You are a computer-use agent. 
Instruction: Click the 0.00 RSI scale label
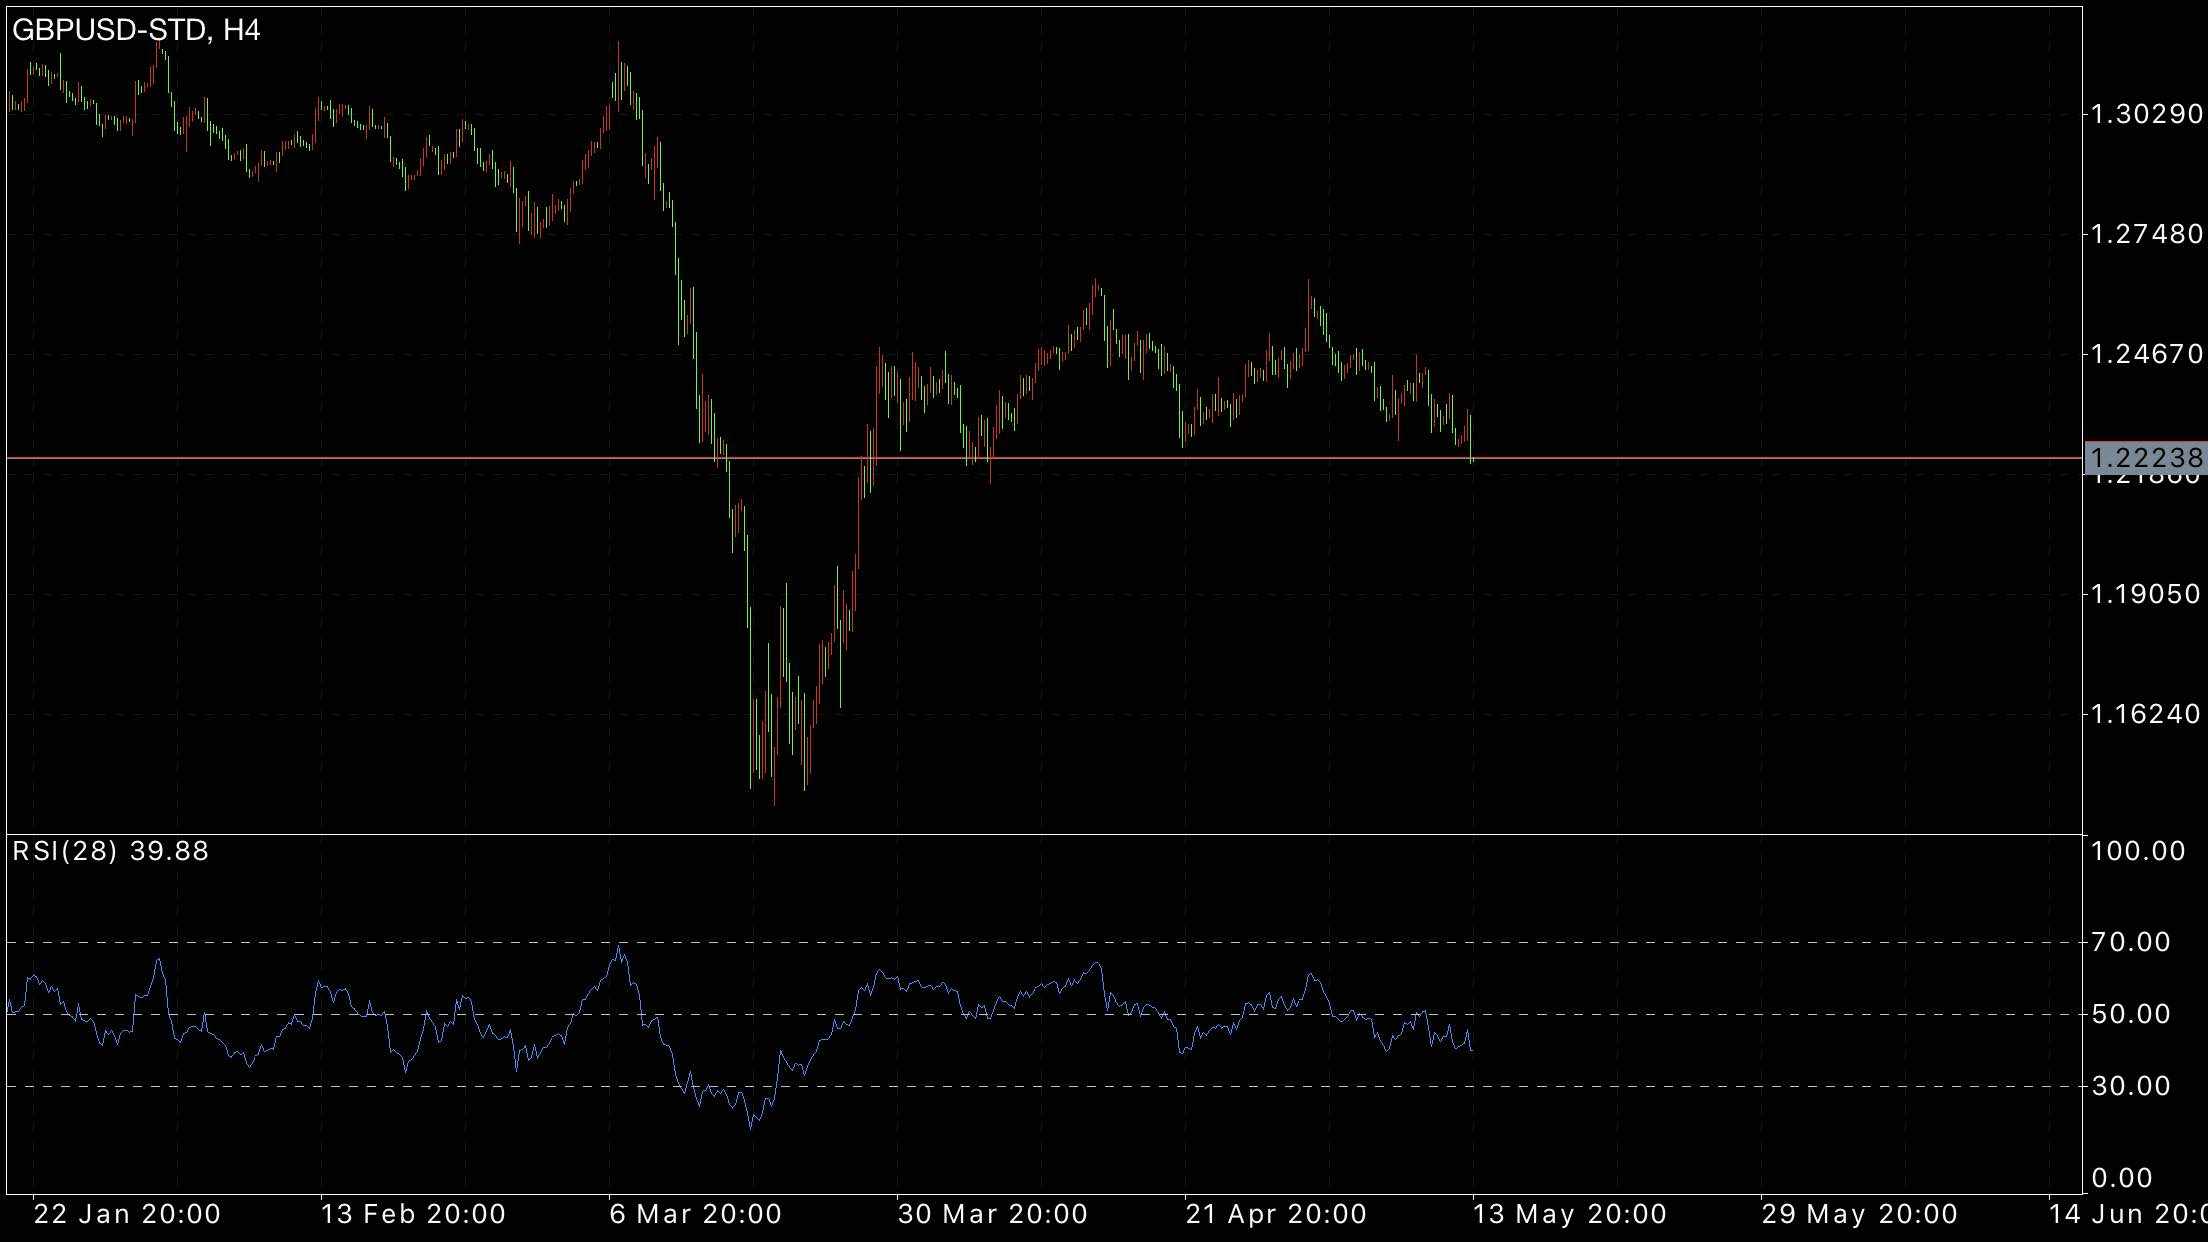pyautogui.click(x=2122, y=1178)
